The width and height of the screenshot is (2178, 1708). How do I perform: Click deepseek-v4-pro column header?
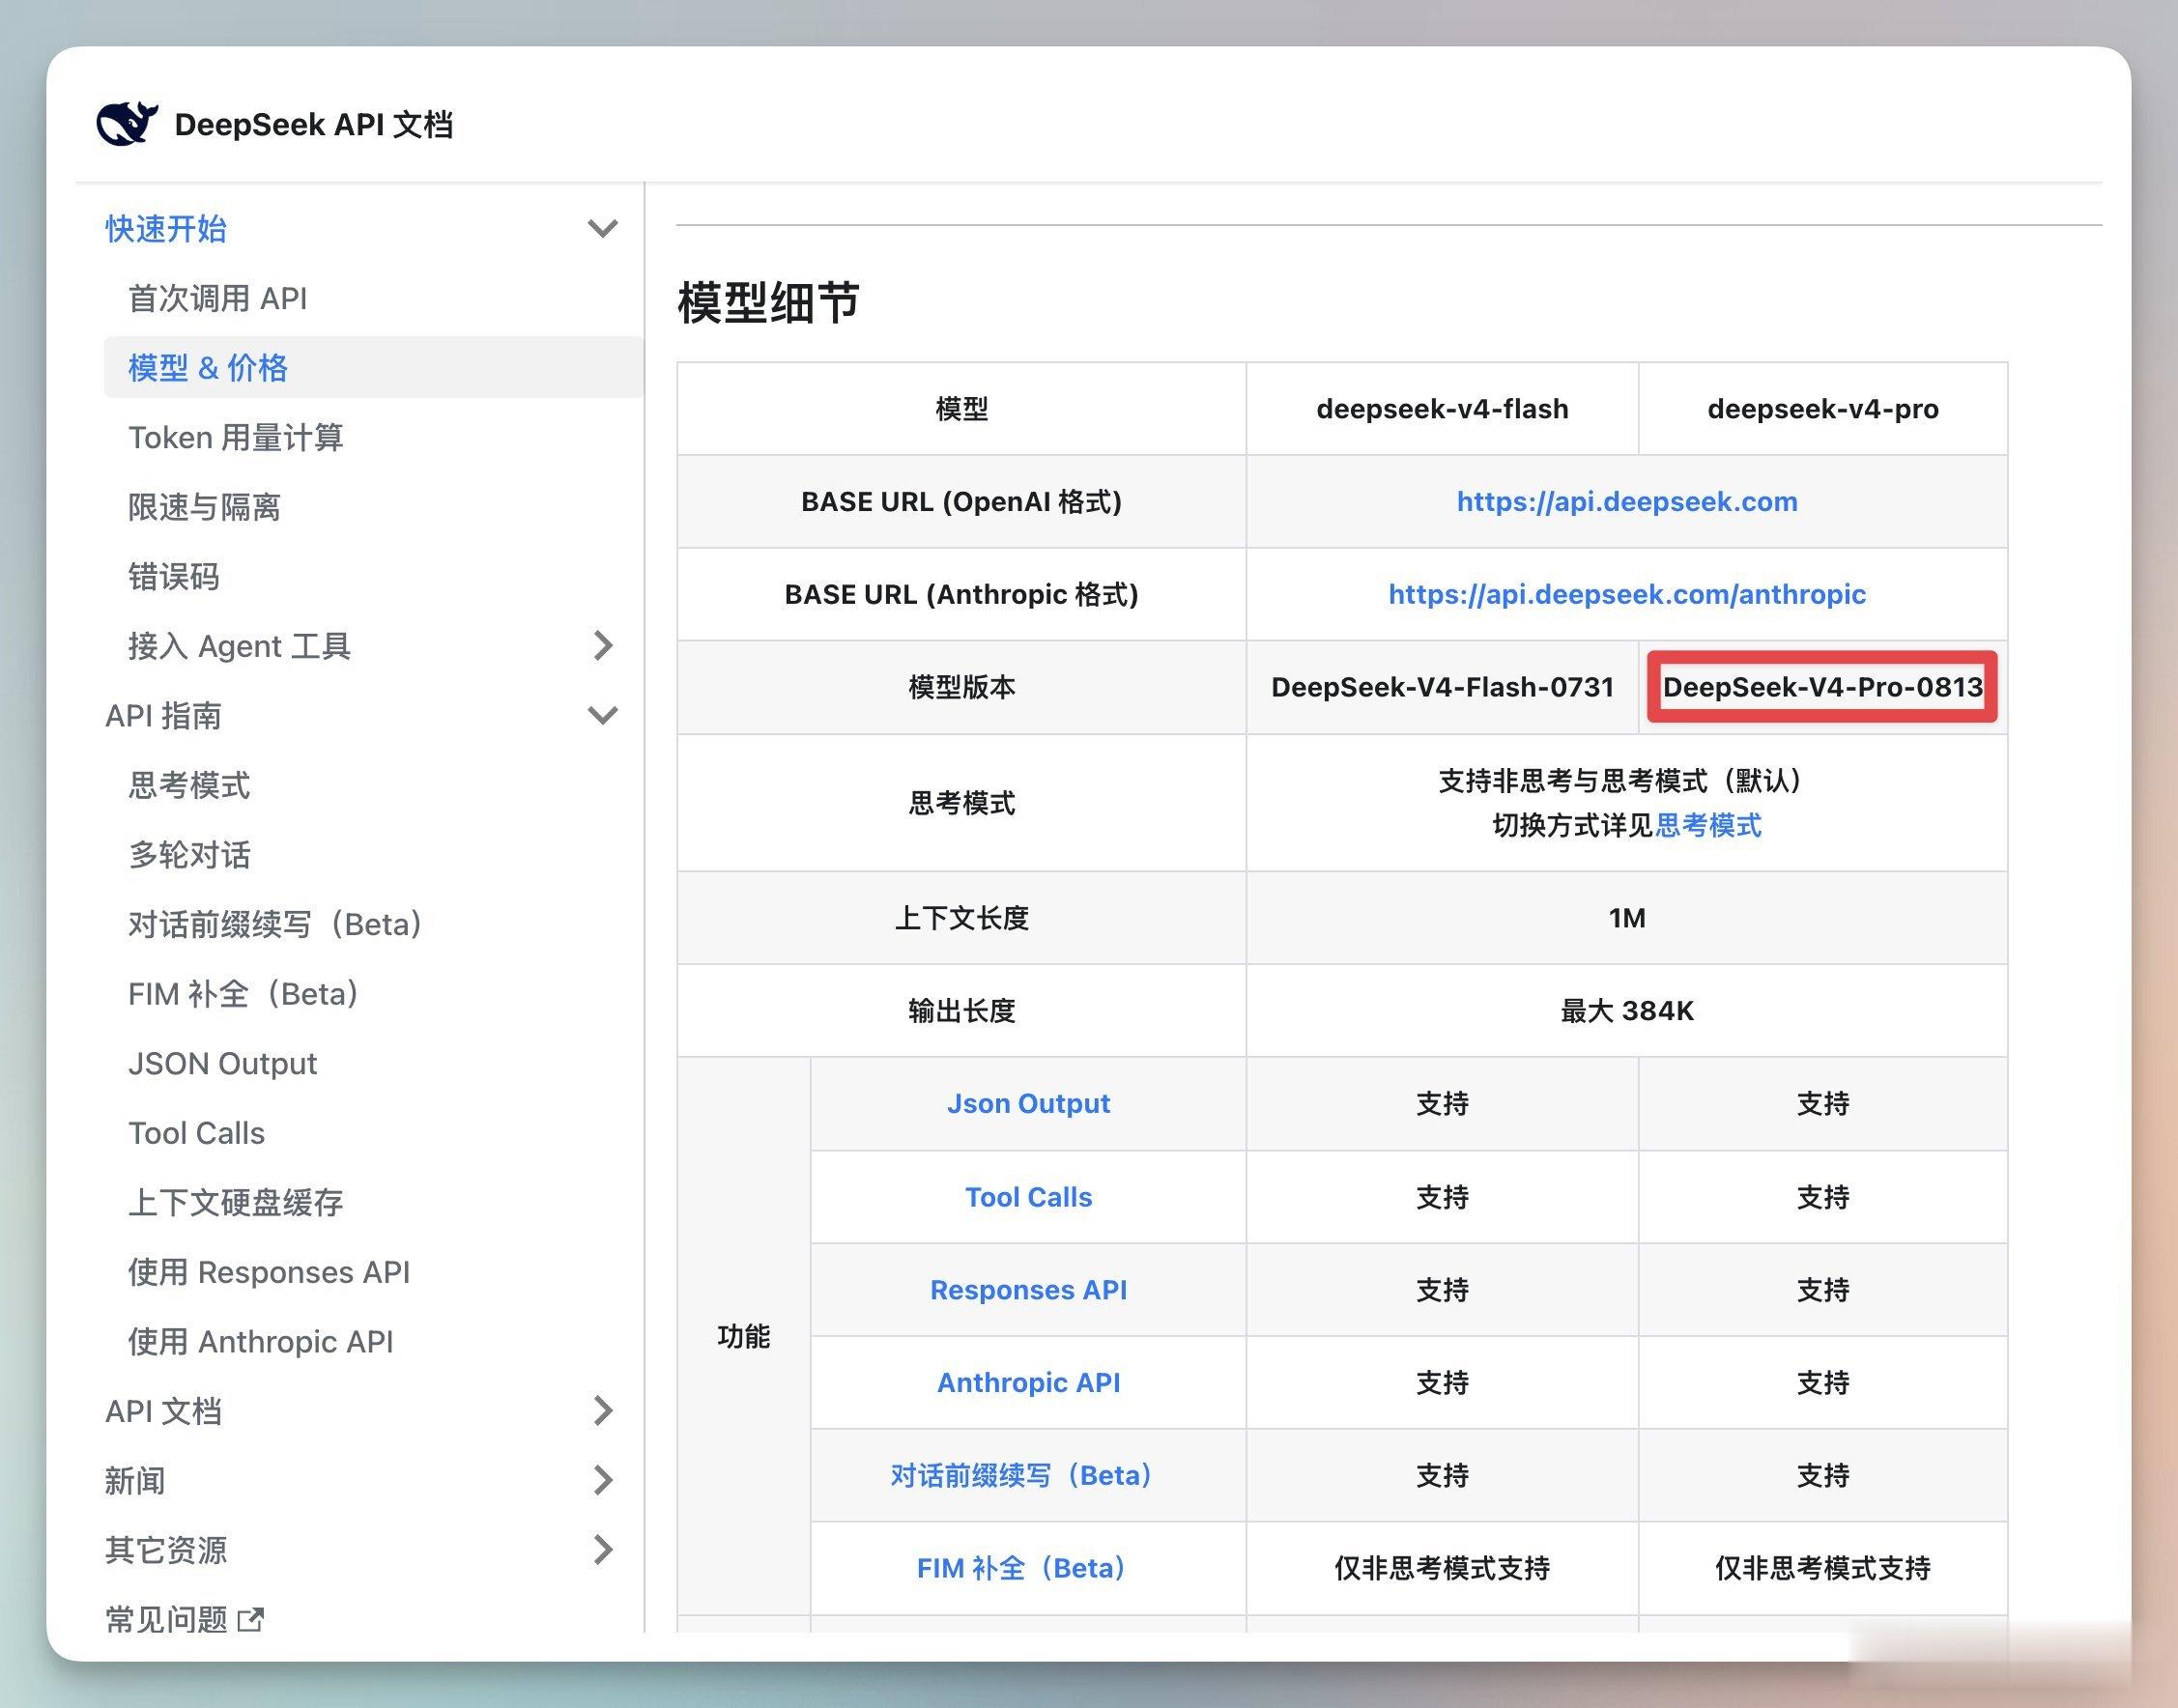[1823, 409]
